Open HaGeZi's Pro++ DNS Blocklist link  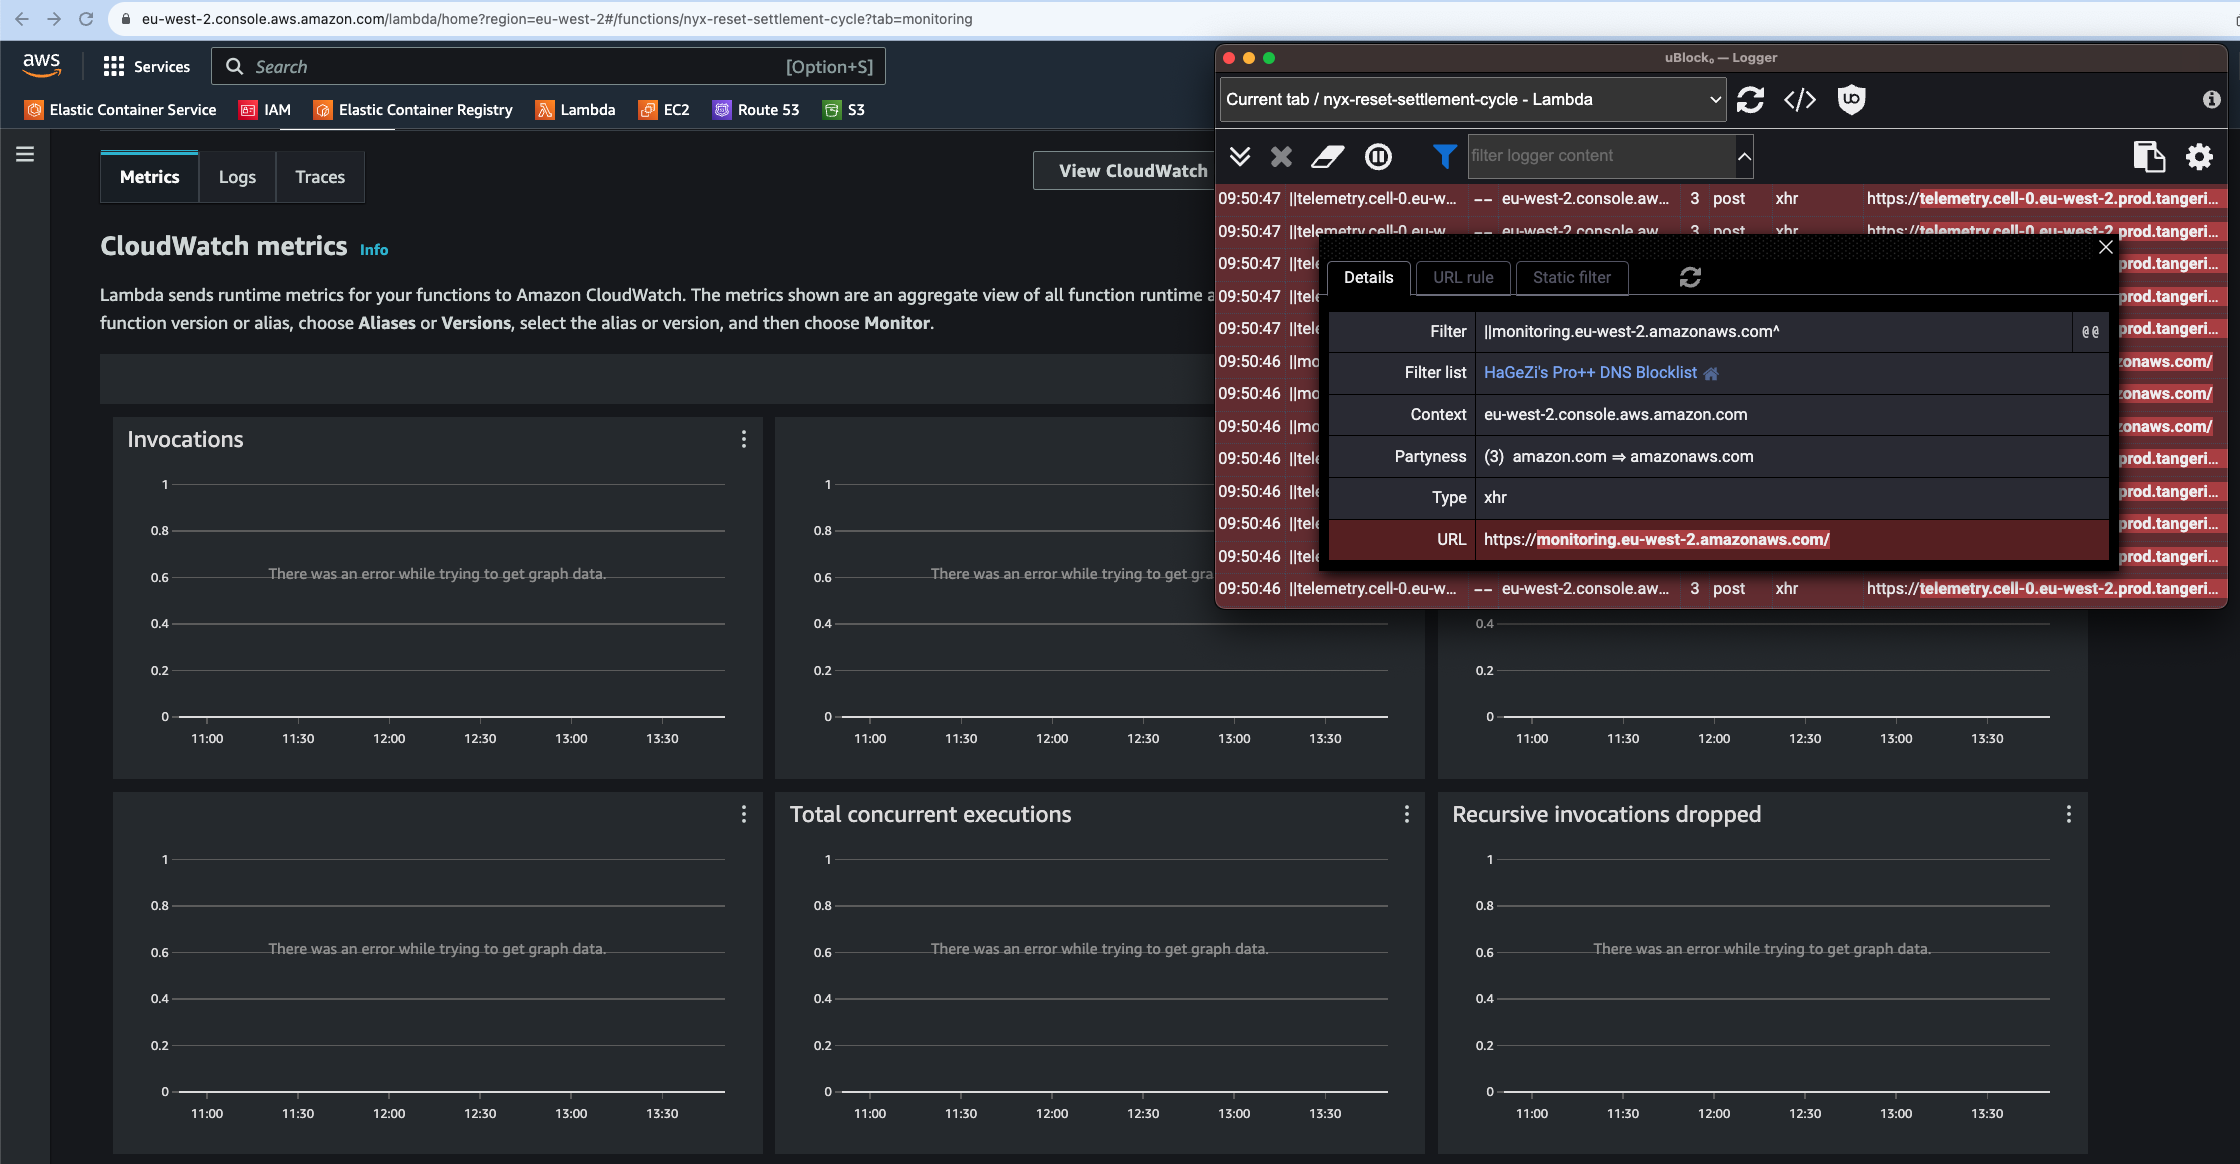click(1590, 372)
